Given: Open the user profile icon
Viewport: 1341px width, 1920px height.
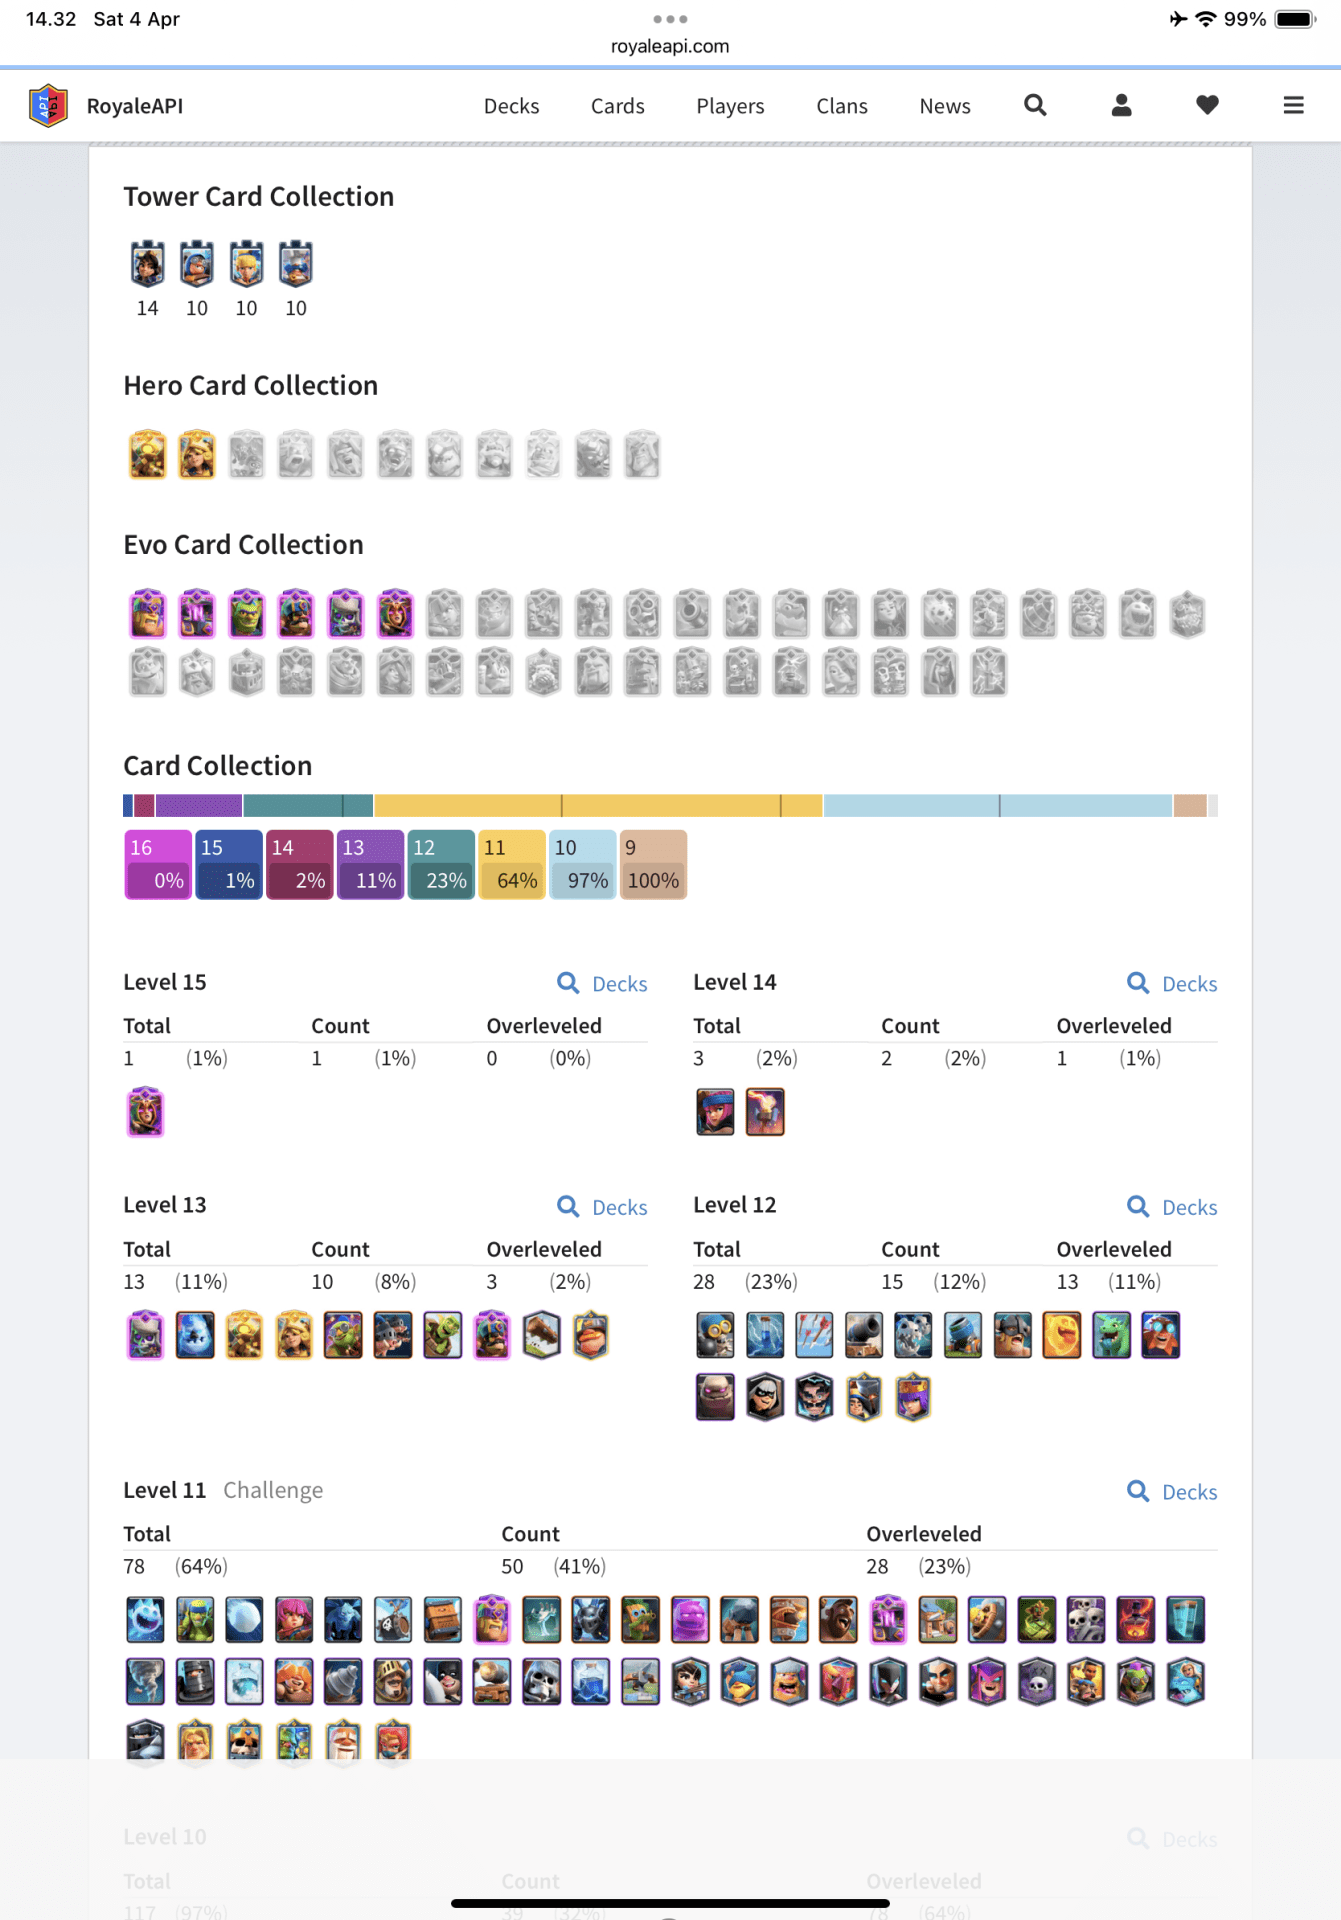Looking at the screenshot, I should pos(1121,106).
